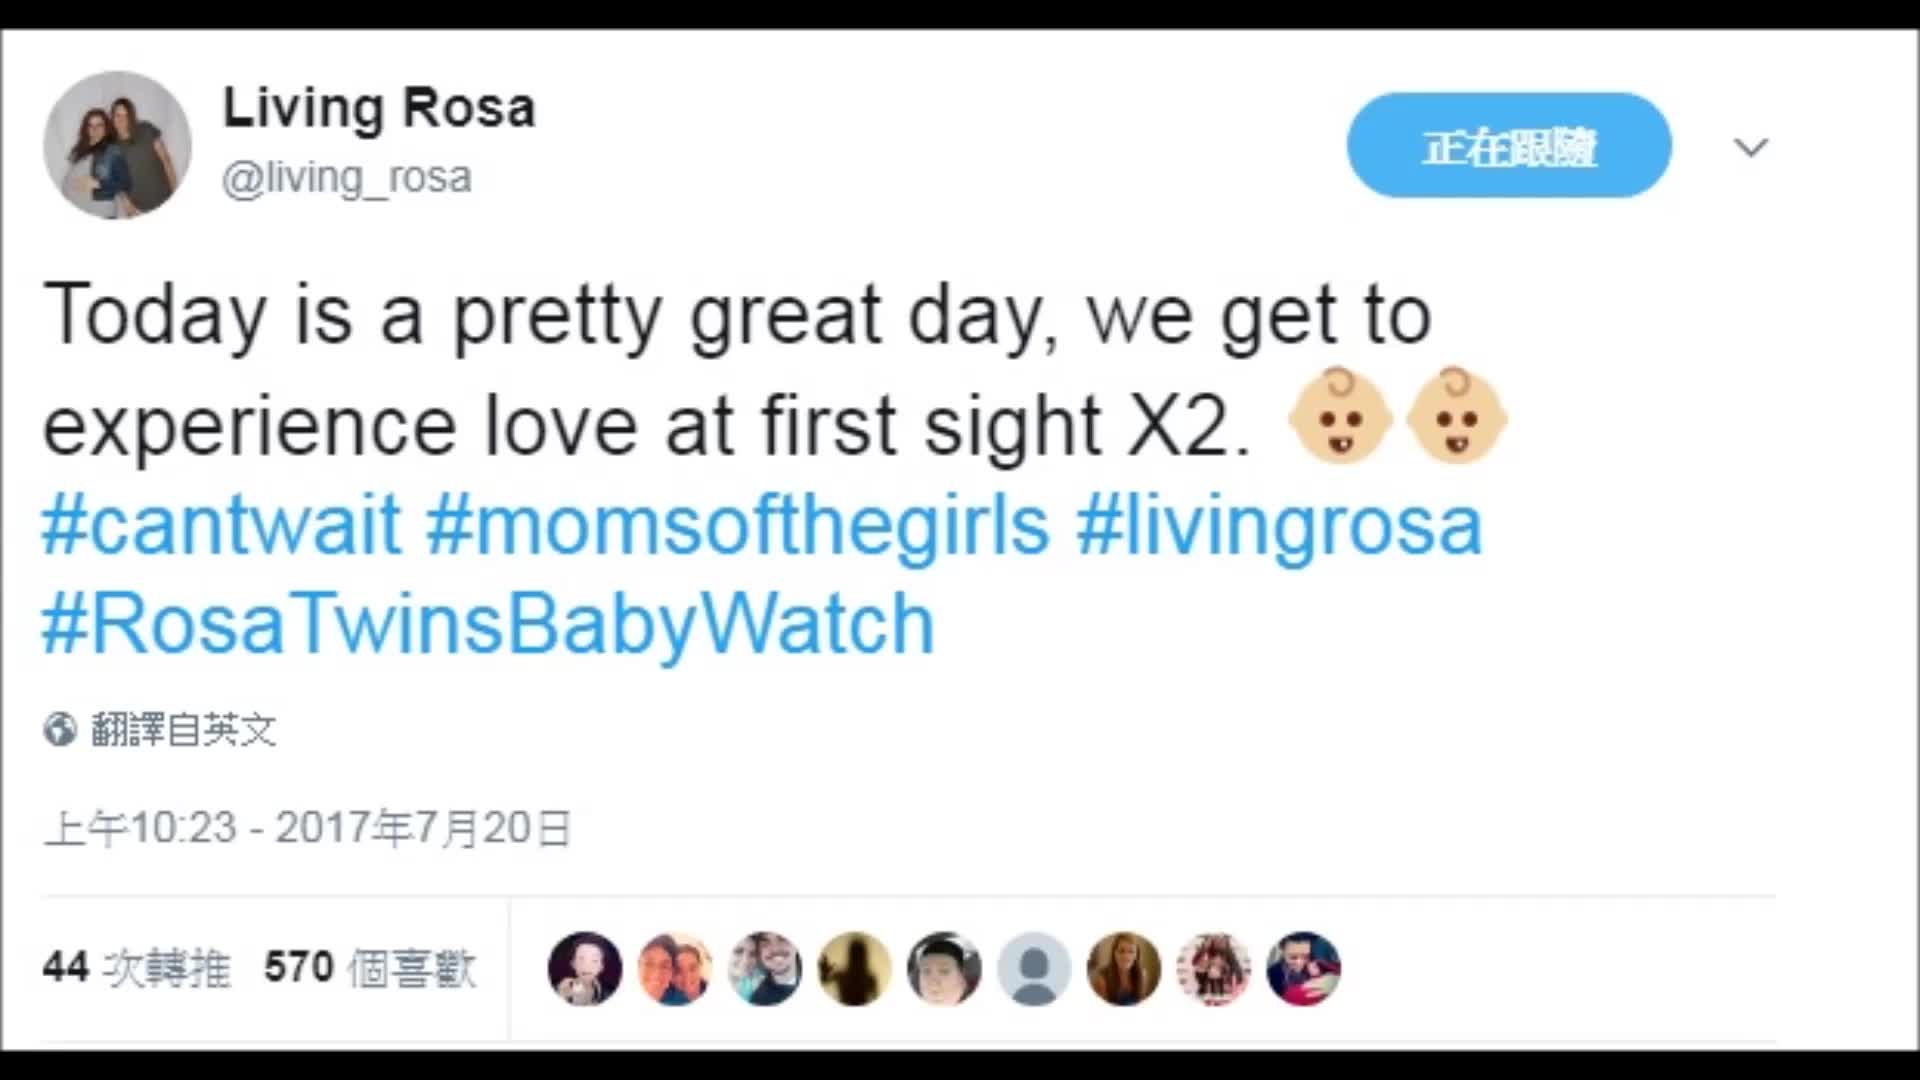Screen dimensions: 1920x1080
Task: Expand the tweet options chevron
Action: pyautogui.click(x=1751, y=148)
